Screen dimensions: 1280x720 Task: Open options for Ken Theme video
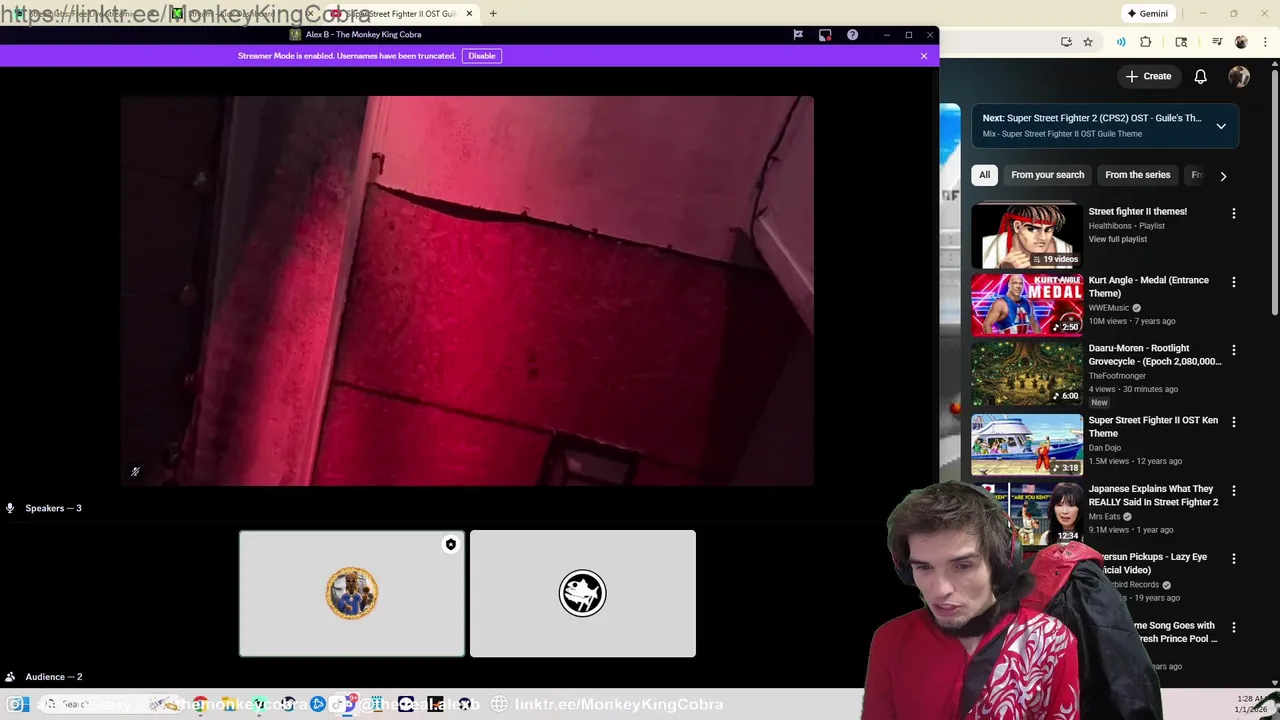pyautogui.click(x=1234, y=422)
